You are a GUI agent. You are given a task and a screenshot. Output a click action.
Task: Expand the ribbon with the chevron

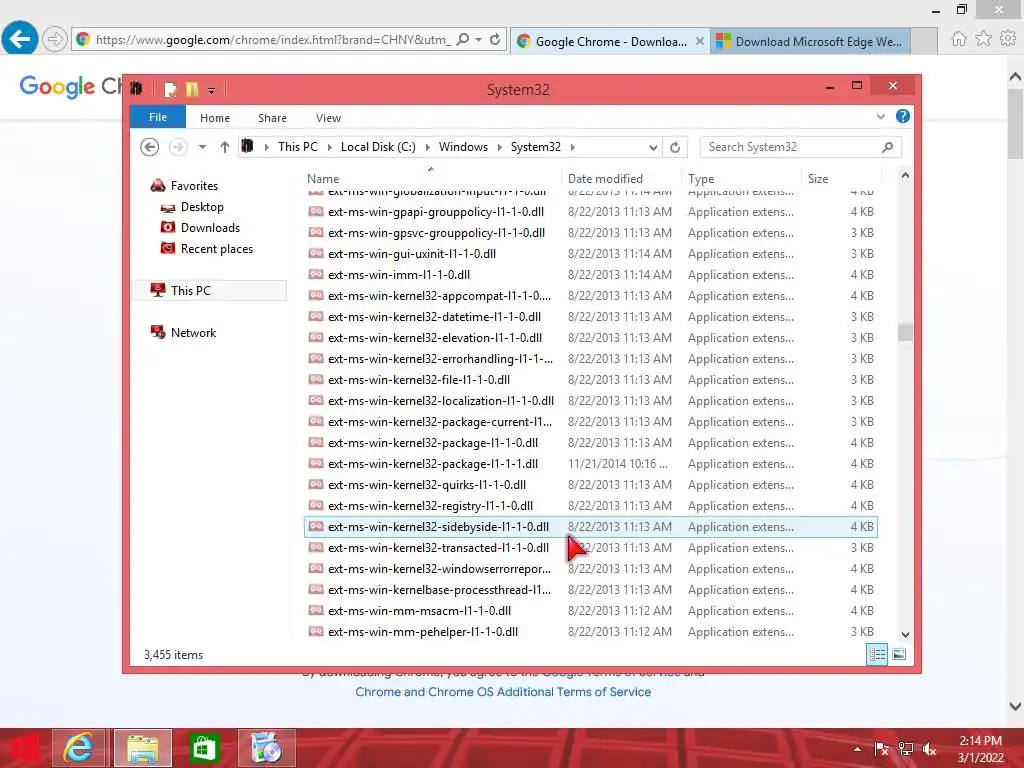881,117
